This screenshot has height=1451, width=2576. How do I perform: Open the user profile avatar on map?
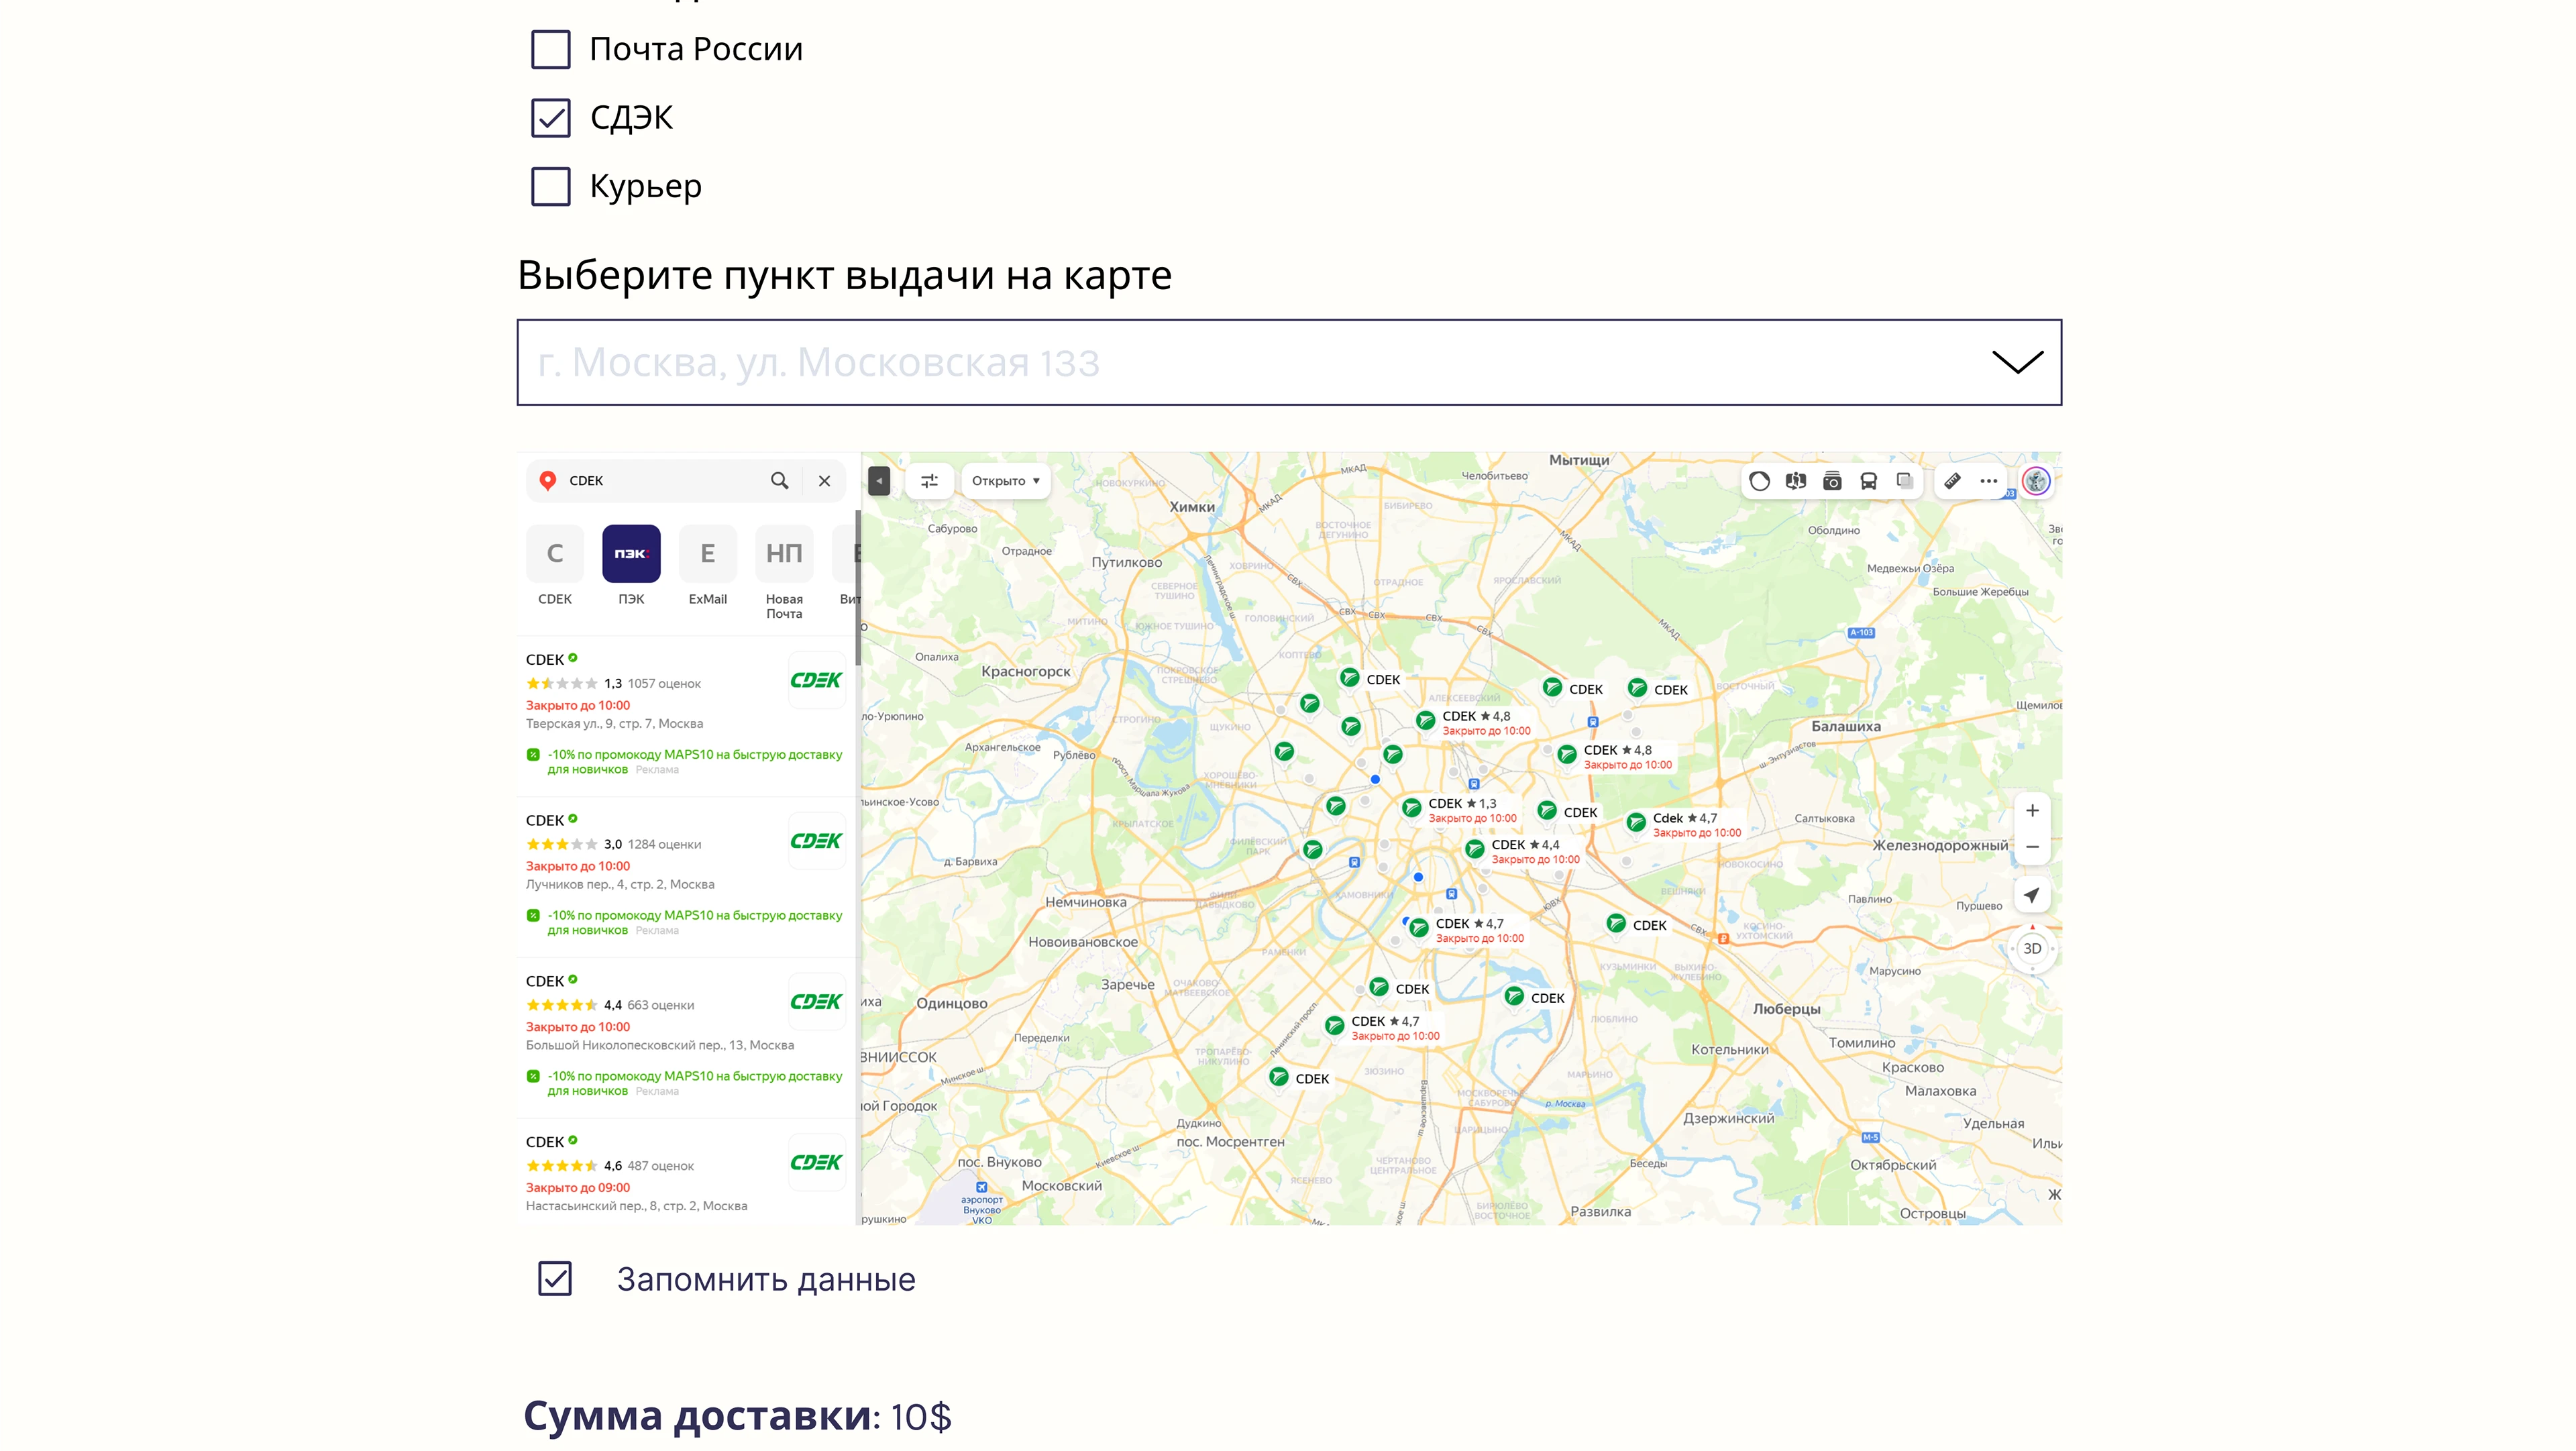click(x=2036, y=481)
